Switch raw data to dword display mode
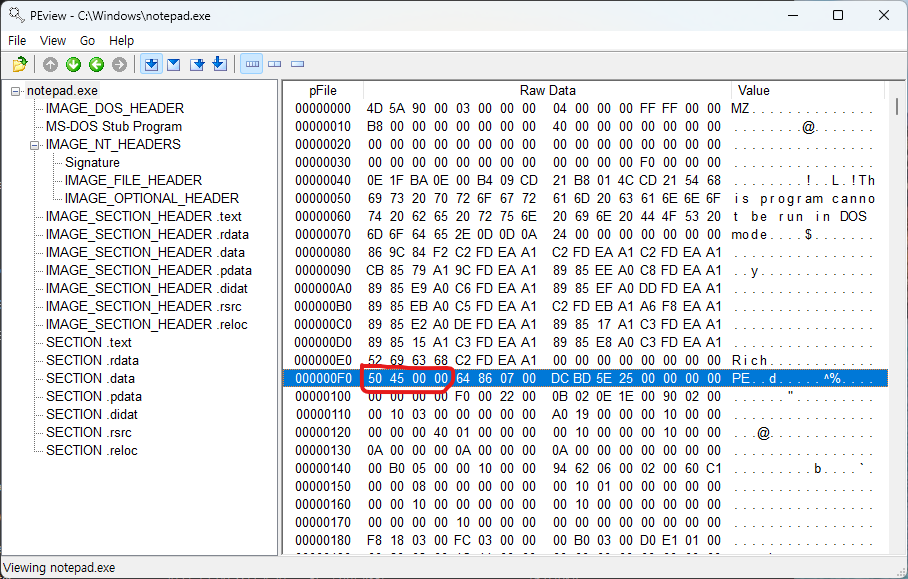 tap(297, 64)
